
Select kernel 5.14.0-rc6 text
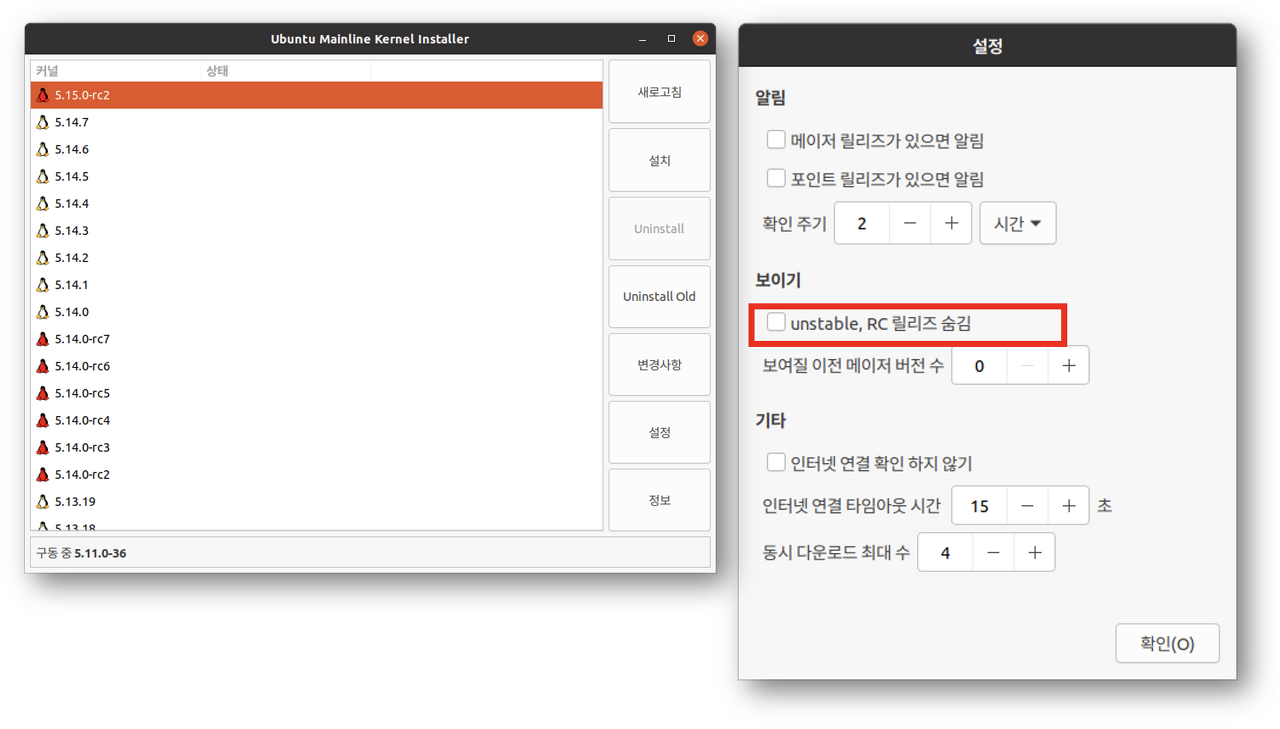(82, 366)
